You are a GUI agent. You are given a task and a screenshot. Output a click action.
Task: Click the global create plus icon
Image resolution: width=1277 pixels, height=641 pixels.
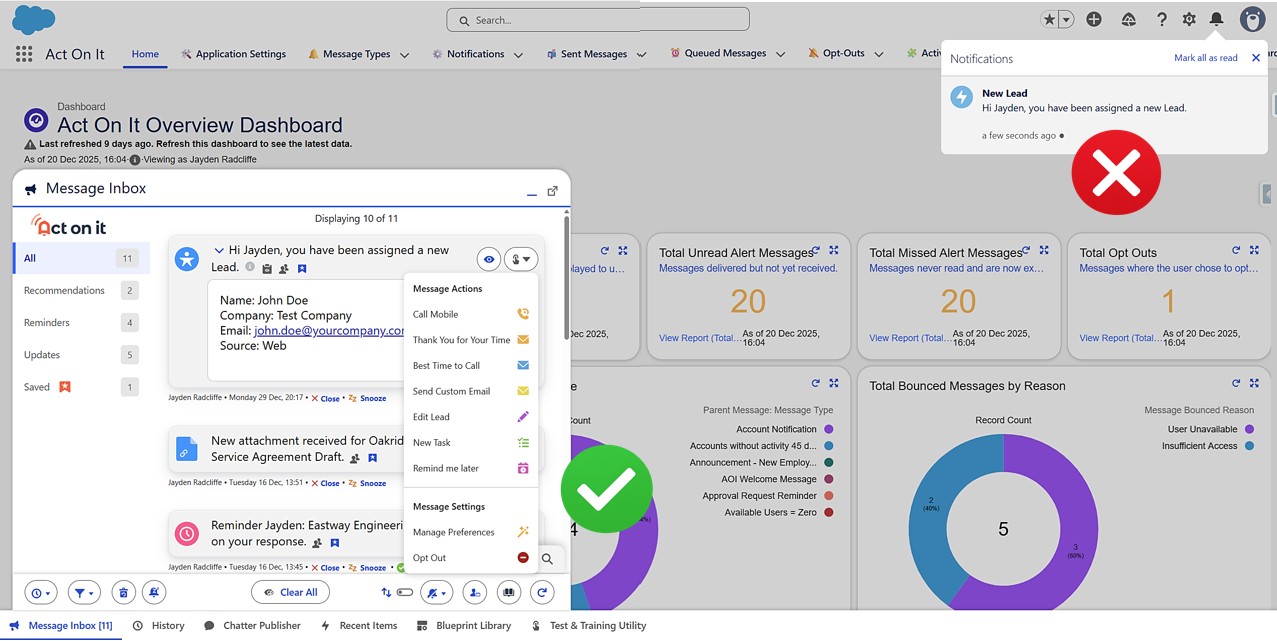pyautogui.click(x=1094, y=19)
